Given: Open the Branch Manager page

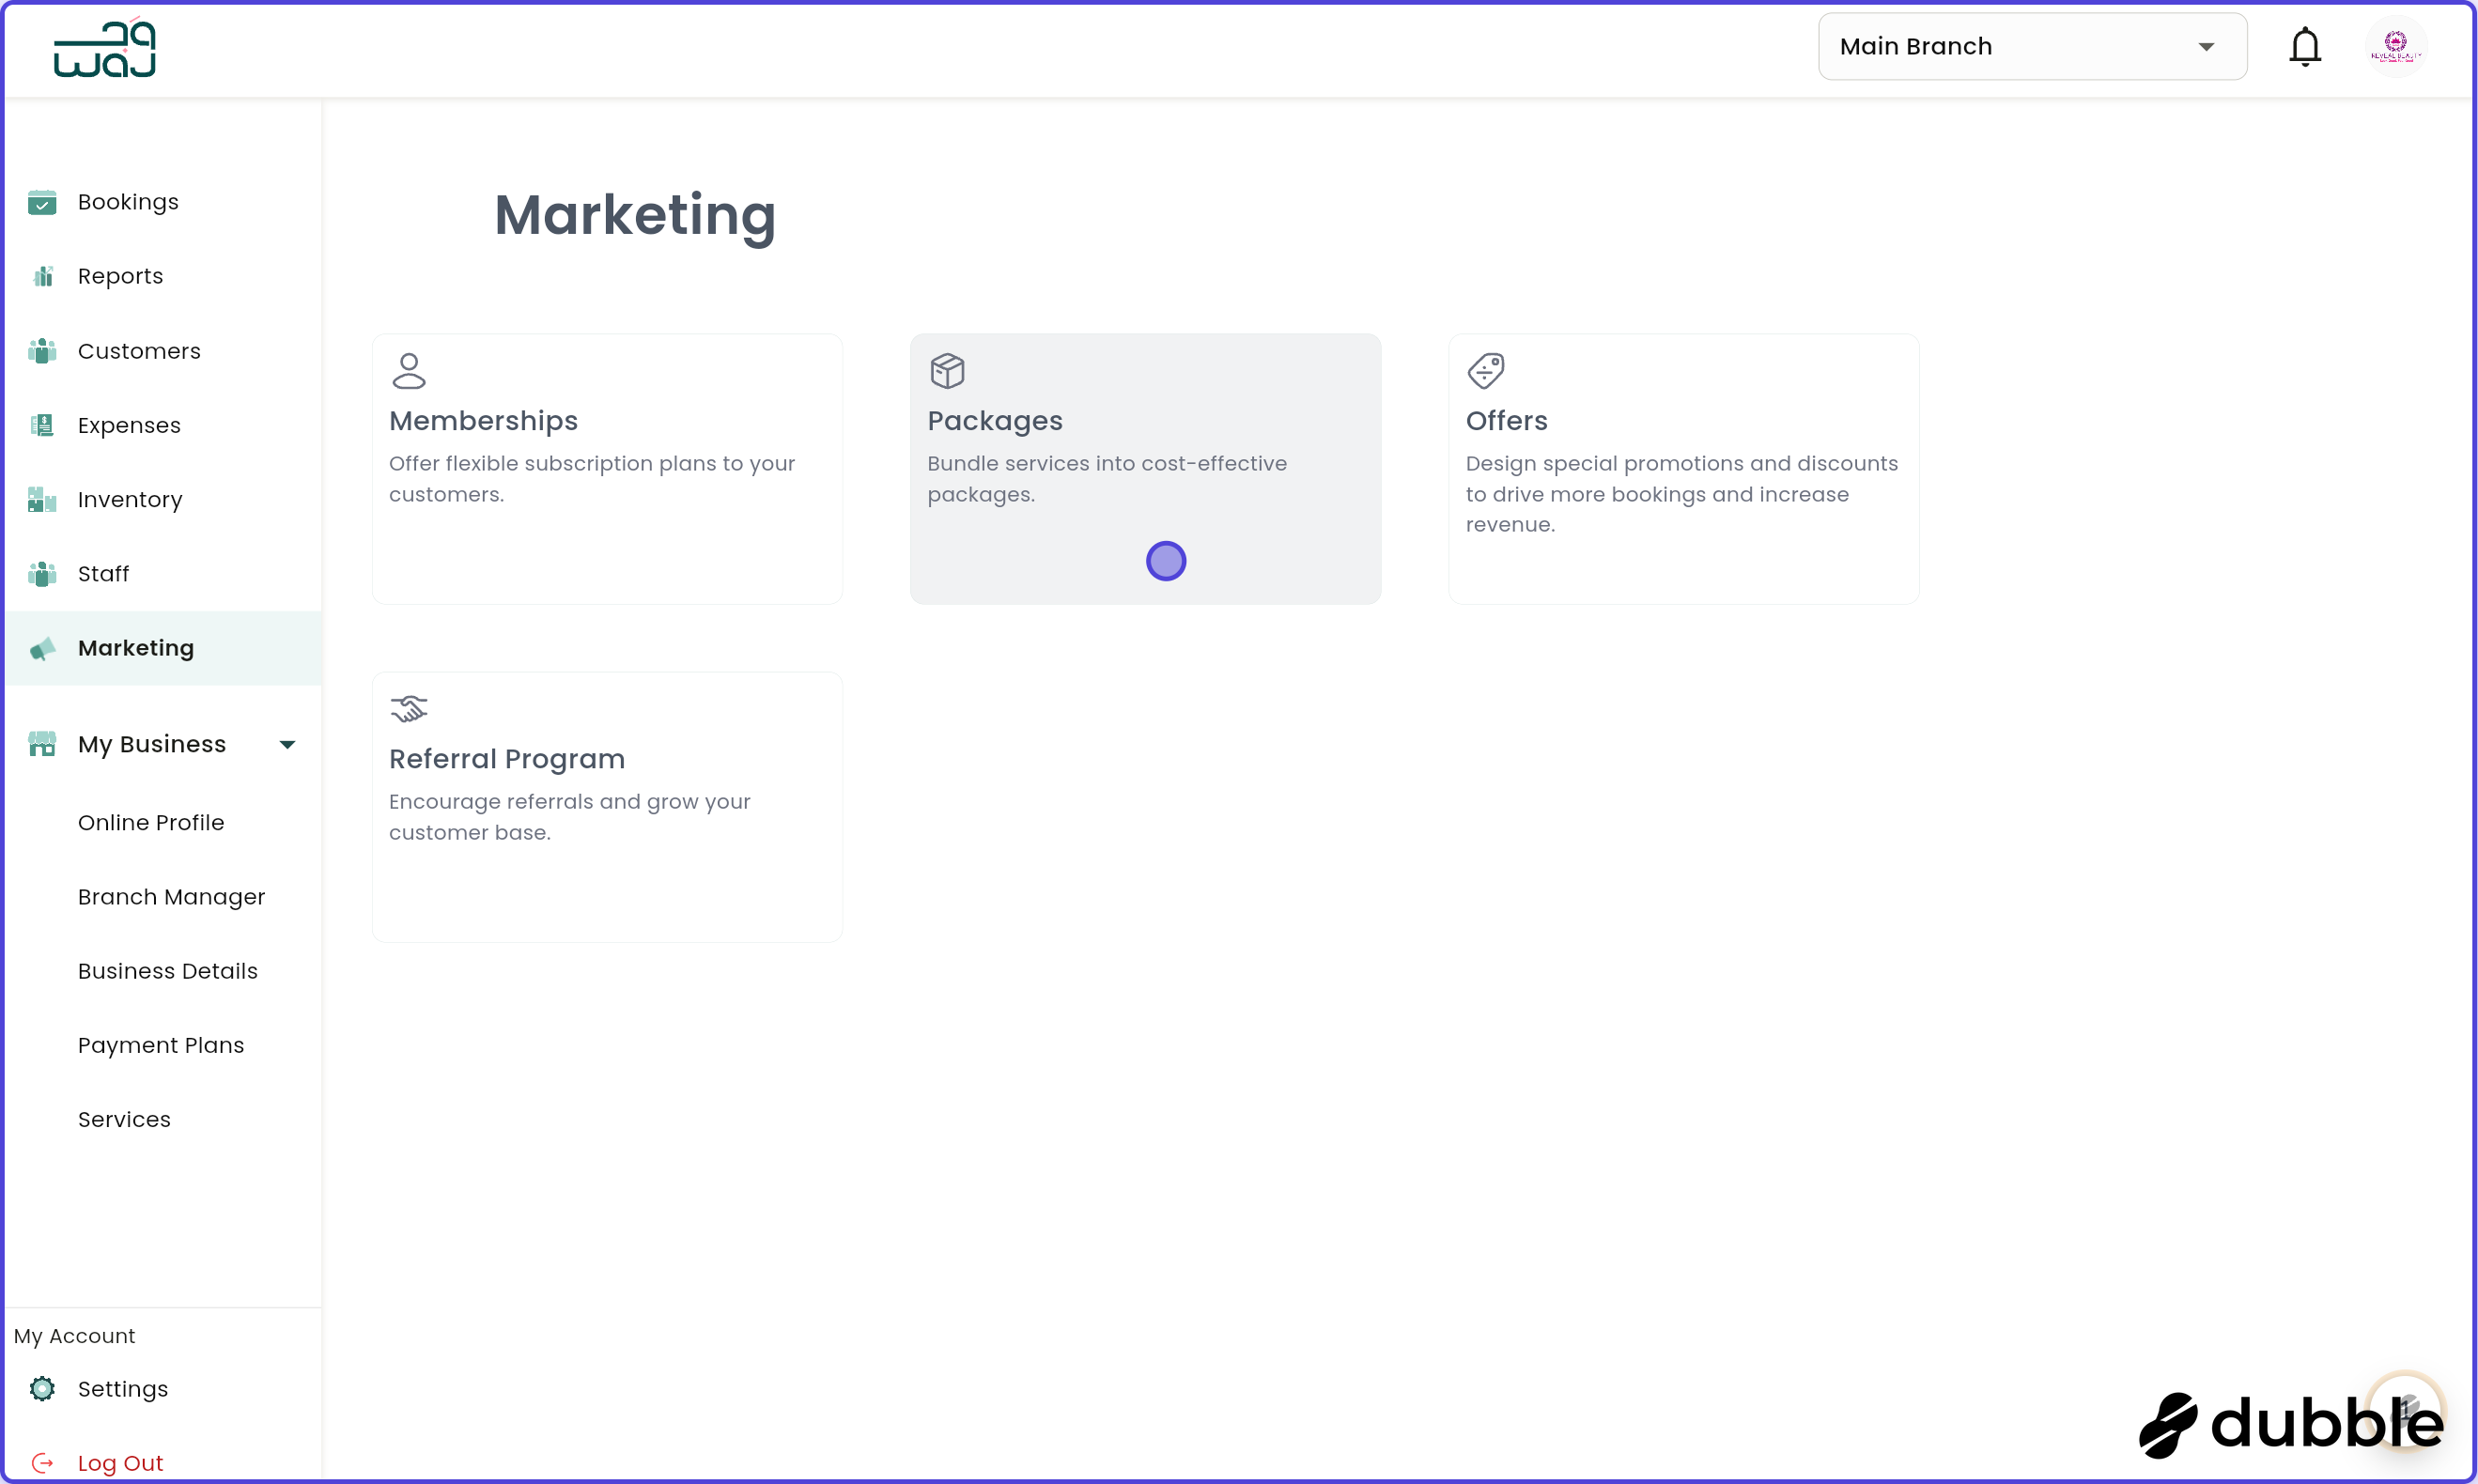Looking at the screenshot, I should click(171, 897).
